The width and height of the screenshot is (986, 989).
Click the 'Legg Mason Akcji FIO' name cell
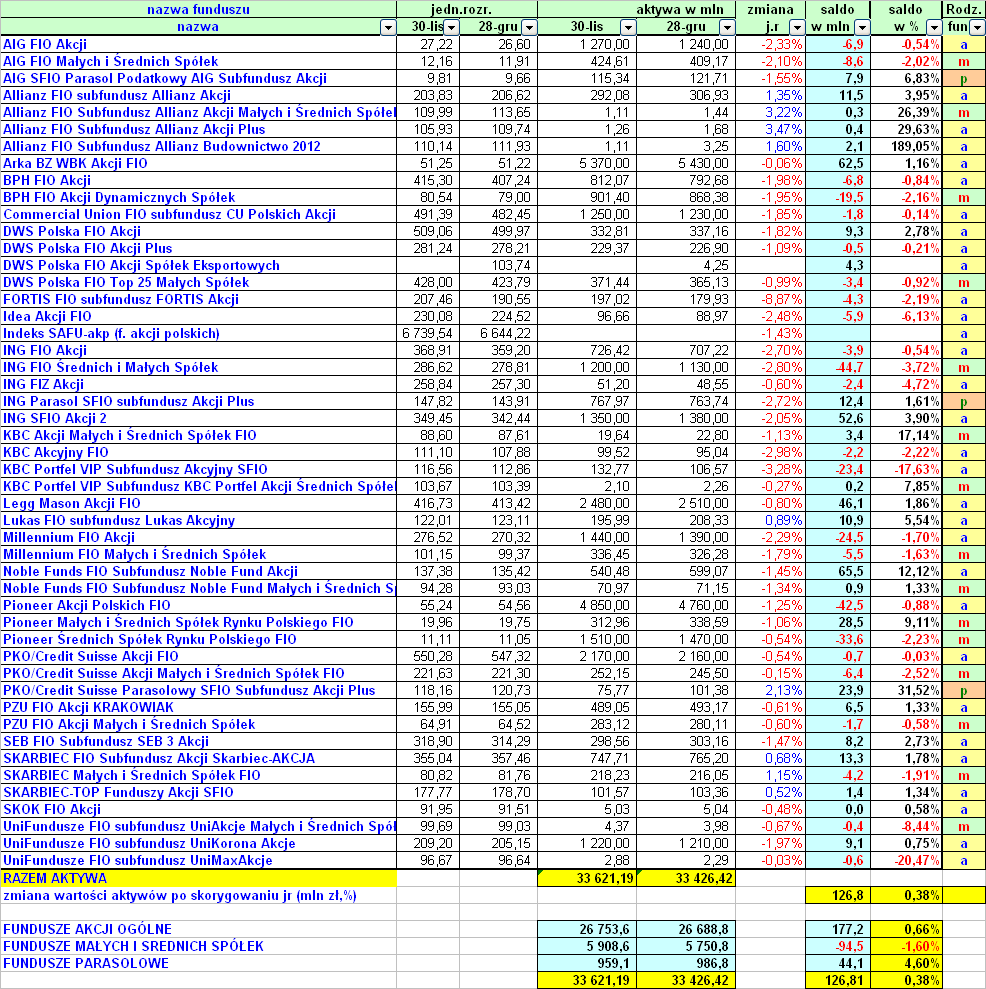[72, 503]
